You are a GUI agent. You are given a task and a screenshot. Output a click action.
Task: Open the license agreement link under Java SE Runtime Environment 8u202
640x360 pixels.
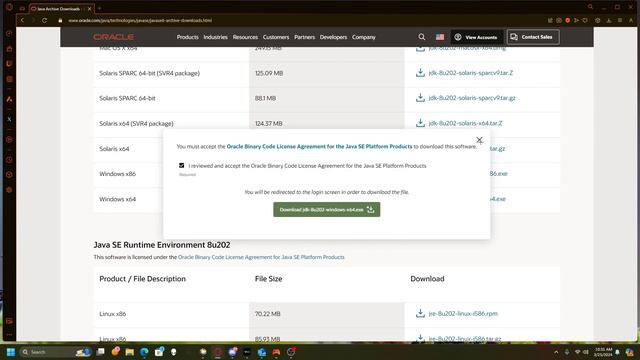261,257
